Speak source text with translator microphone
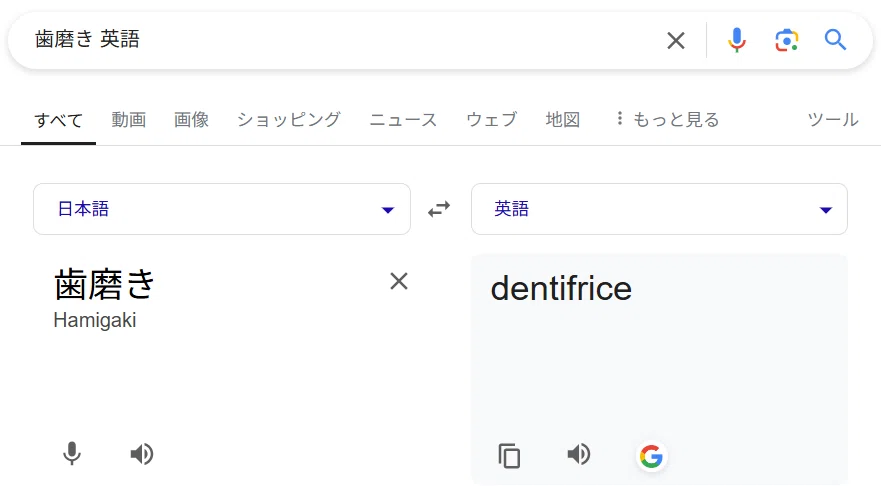881x487 pixels. click(x=72, y=454)
